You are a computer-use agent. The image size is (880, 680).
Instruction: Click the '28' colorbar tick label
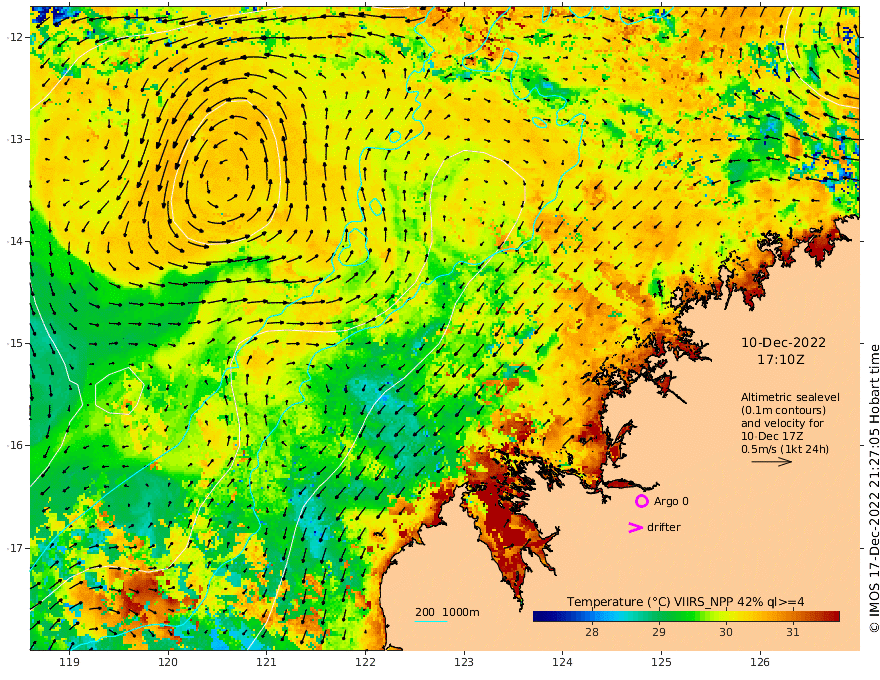pos(592,632)
